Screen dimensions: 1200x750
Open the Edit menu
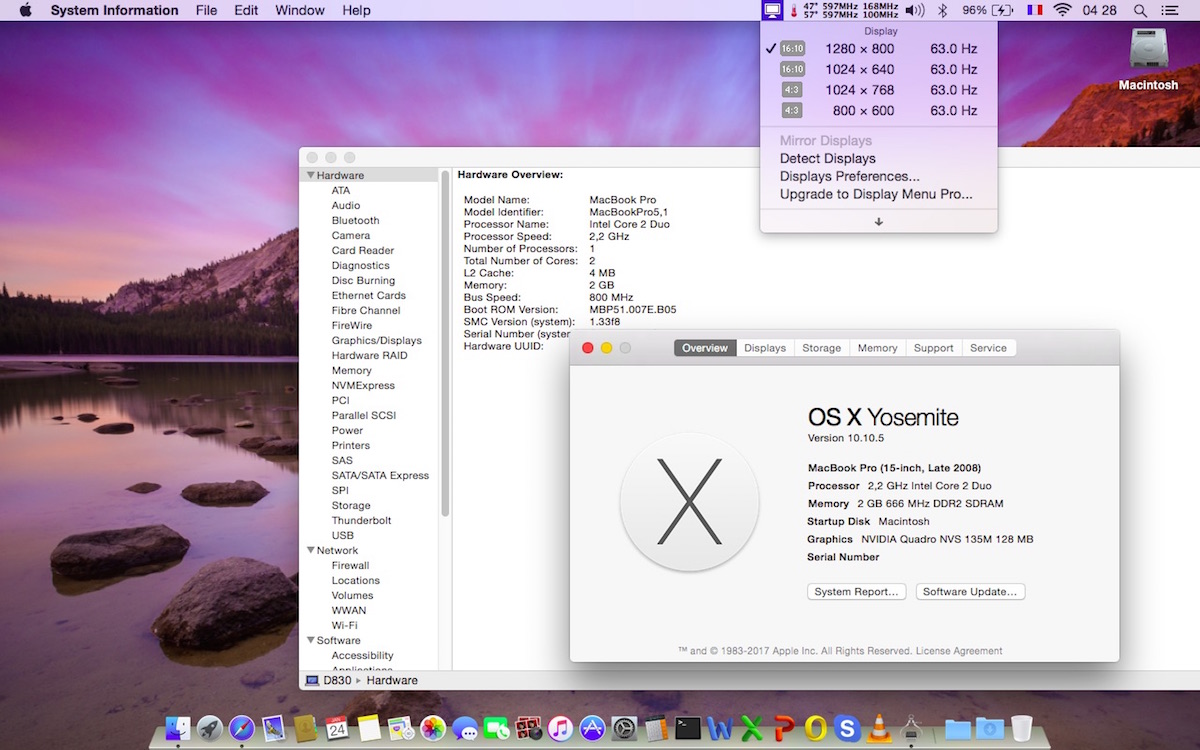(x=246, y=11)
